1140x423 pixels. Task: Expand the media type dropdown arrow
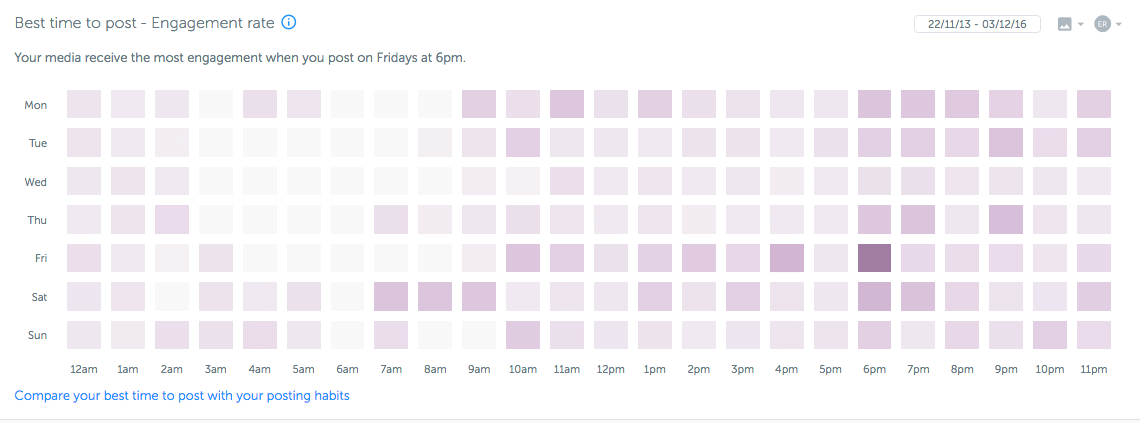(1081, 25)
